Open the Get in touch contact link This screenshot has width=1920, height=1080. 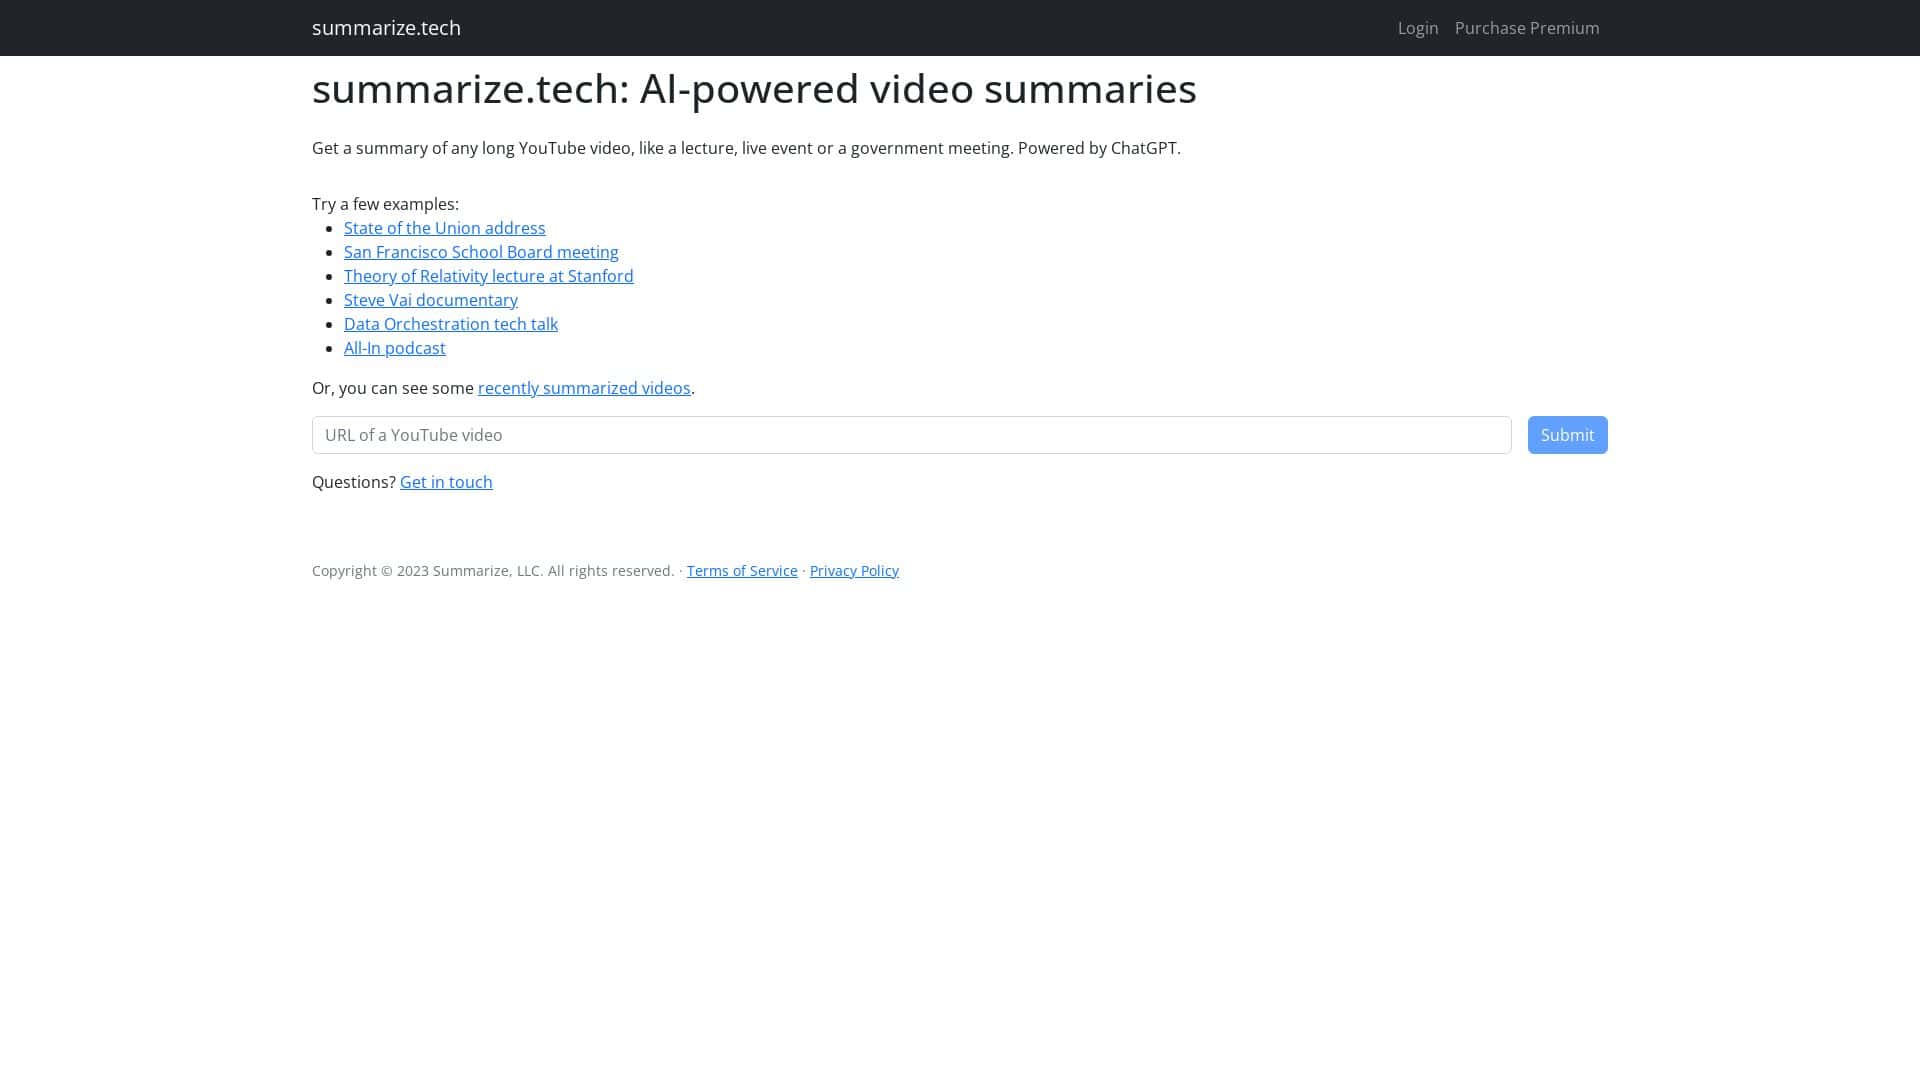tap(446, 482)
